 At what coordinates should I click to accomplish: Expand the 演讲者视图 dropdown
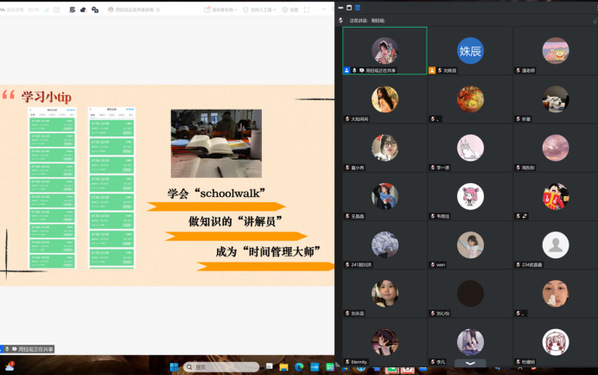[221, 10]
